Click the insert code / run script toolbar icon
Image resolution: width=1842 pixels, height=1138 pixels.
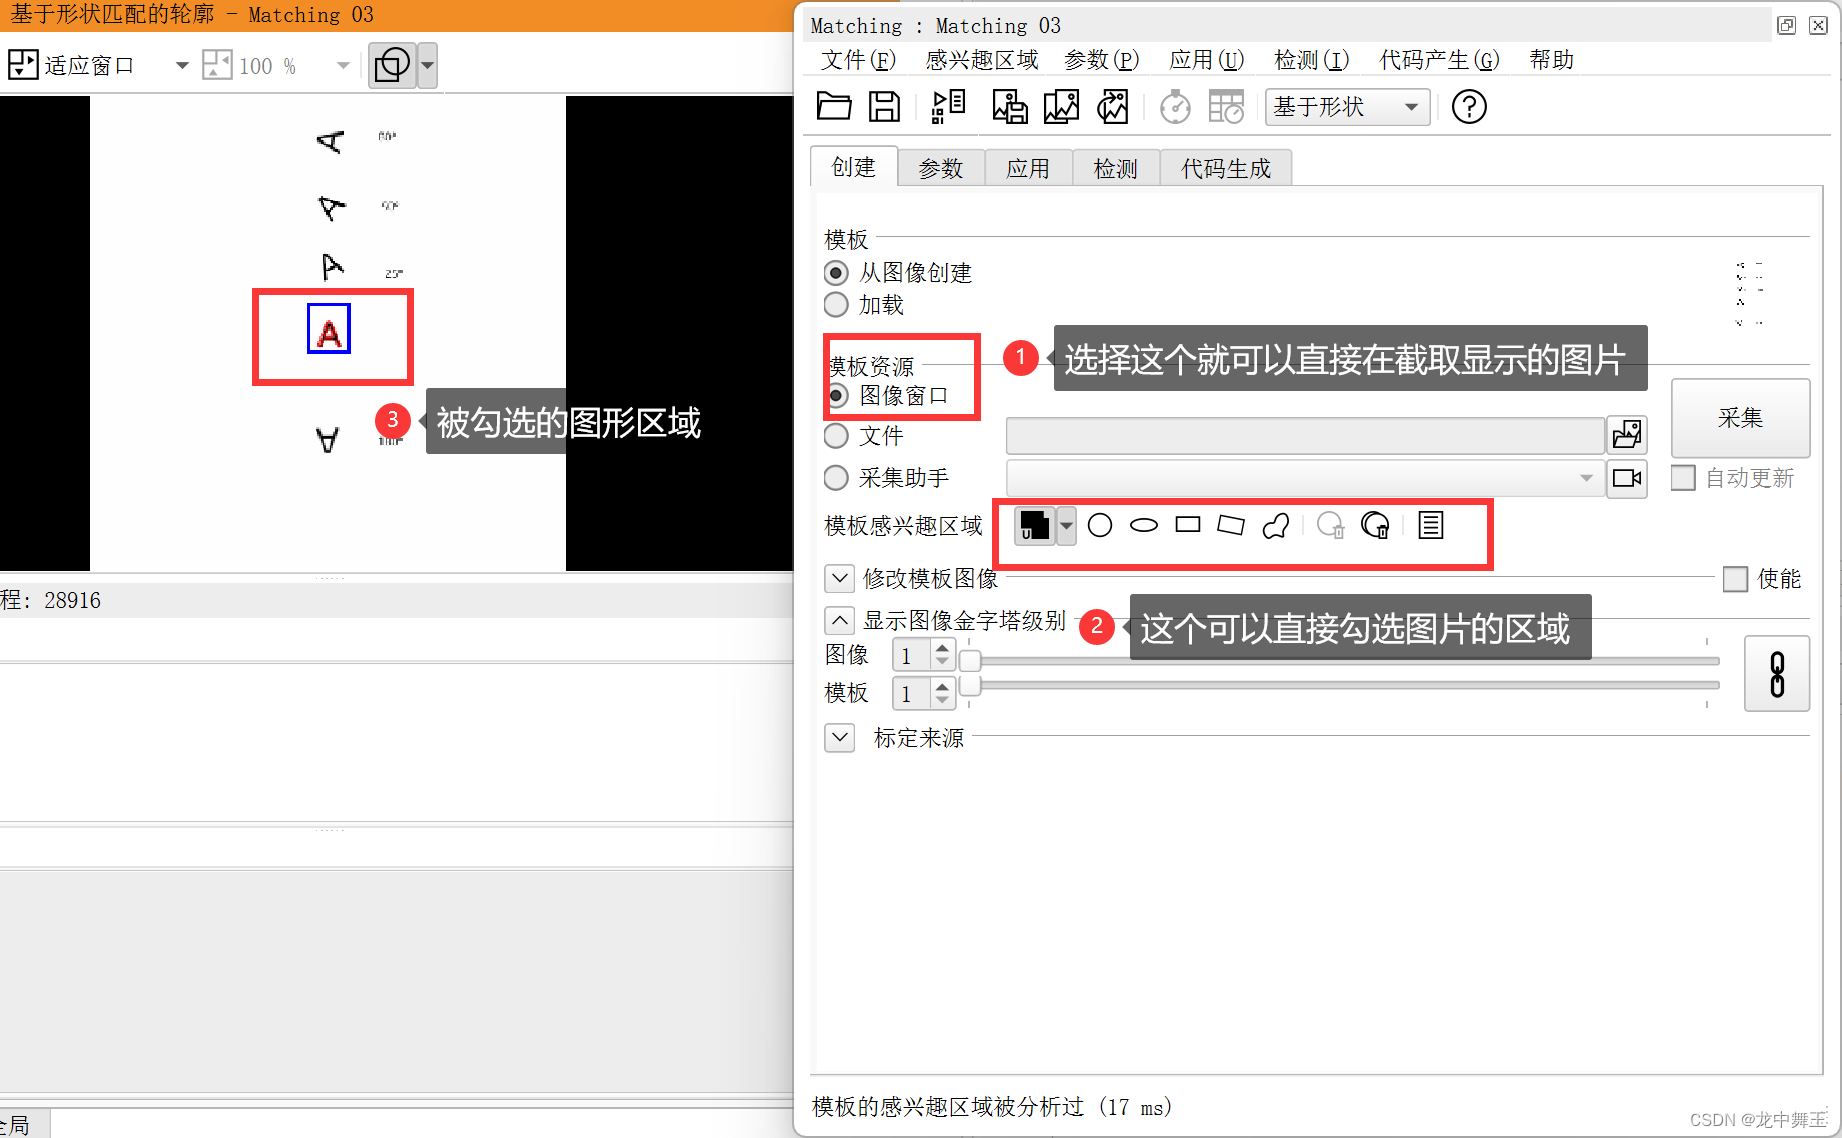click(948, 106)
